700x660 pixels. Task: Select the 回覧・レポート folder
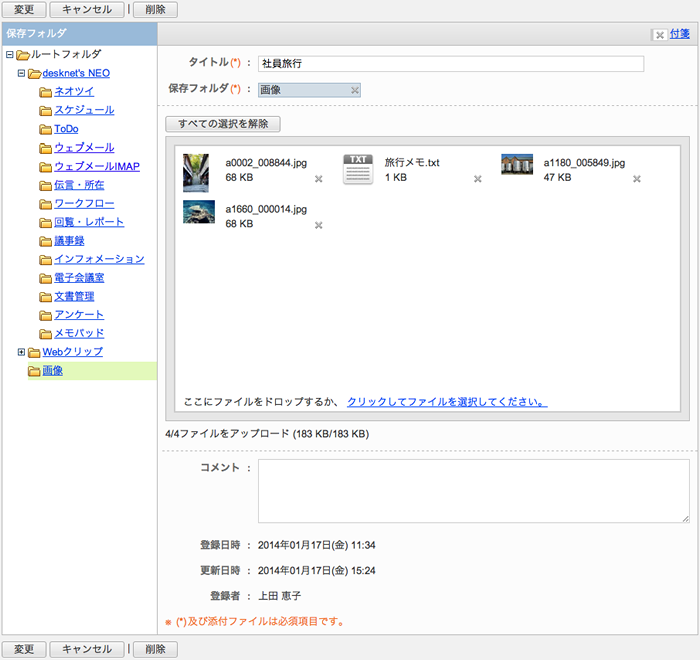click(89, 222)
